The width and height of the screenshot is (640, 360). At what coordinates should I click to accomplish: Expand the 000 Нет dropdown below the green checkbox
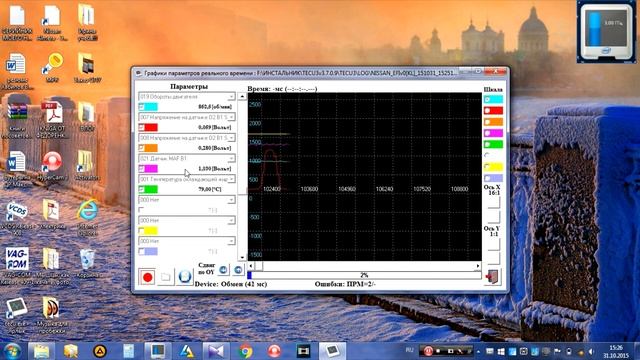(x=231, y=200)
